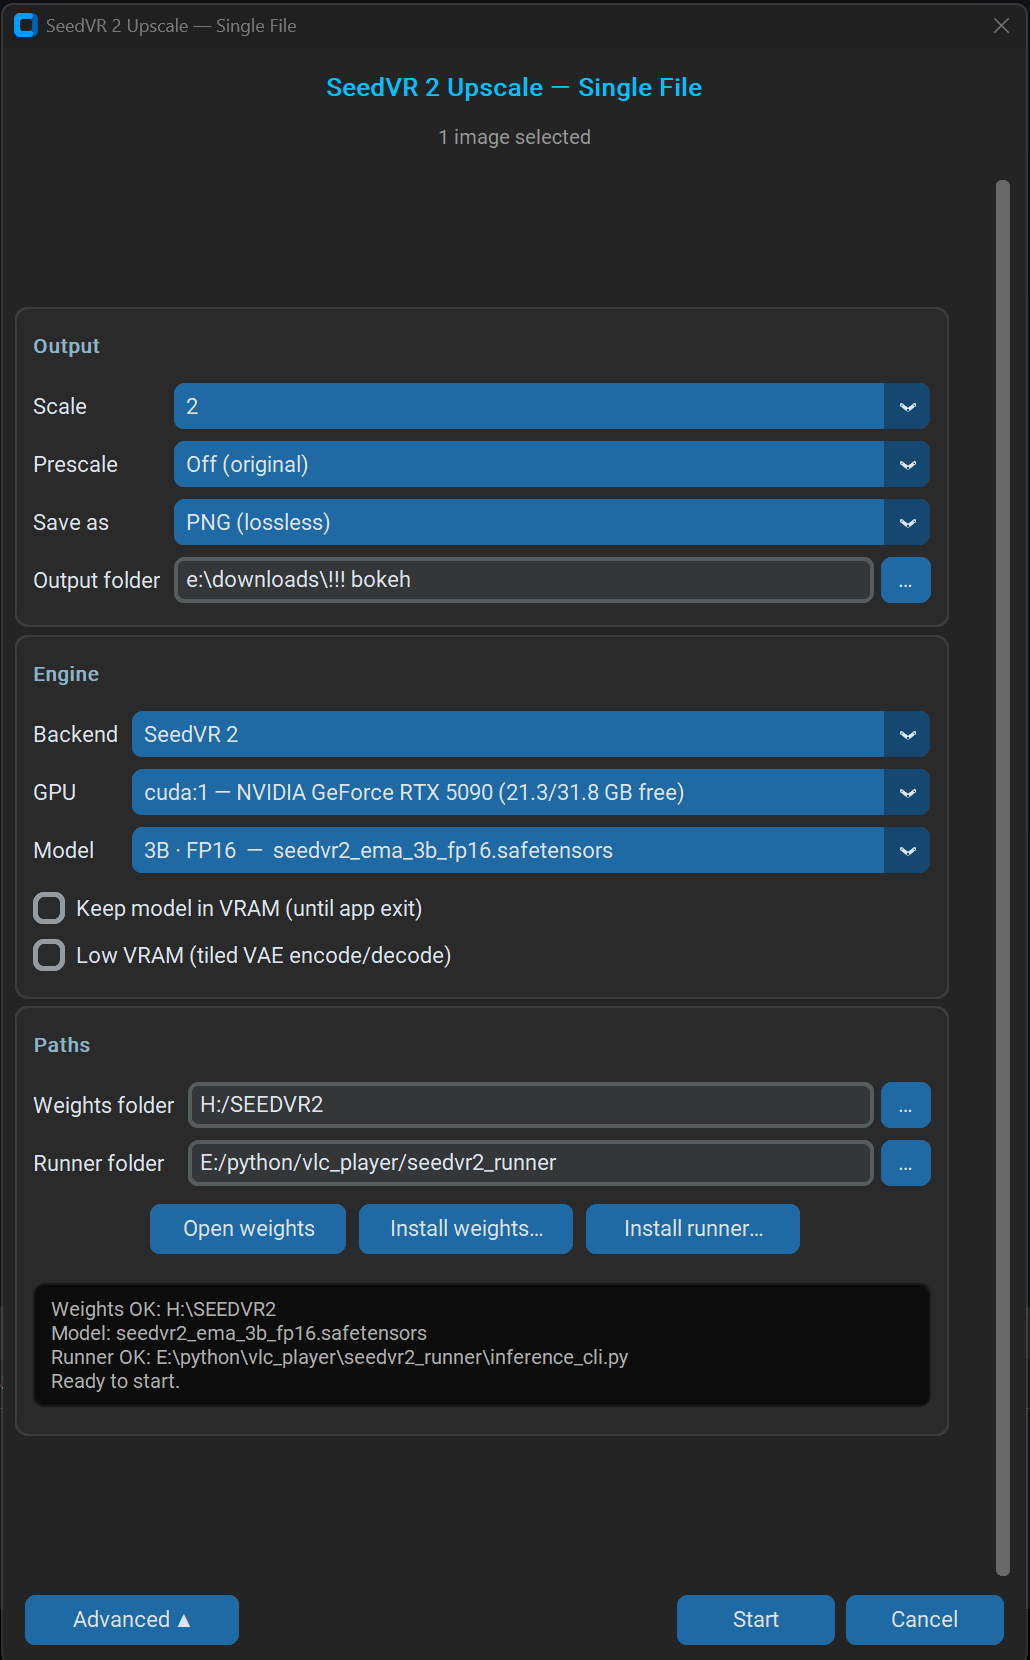Browse for the Output folder
1030x1660 pixels.
906,581
